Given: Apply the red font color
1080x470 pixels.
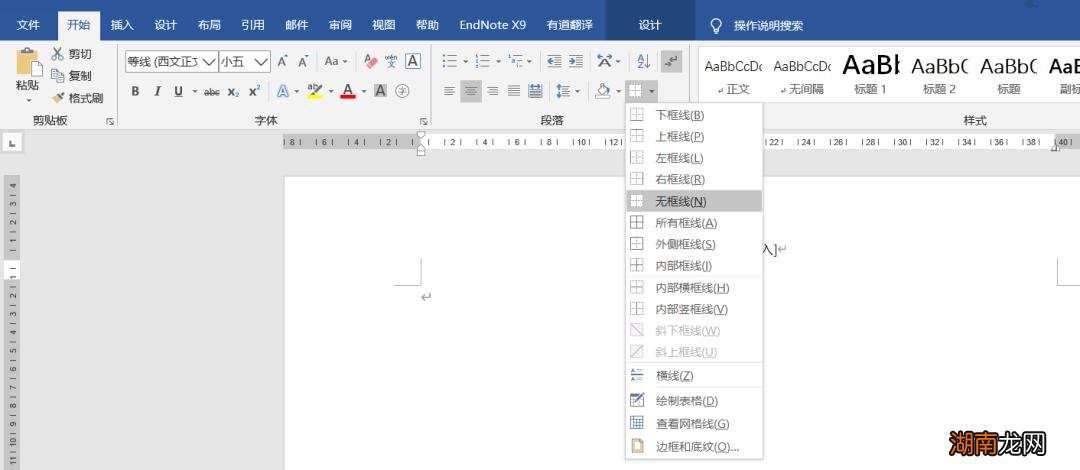Looking at the screenshot, I should coord(348,91).
